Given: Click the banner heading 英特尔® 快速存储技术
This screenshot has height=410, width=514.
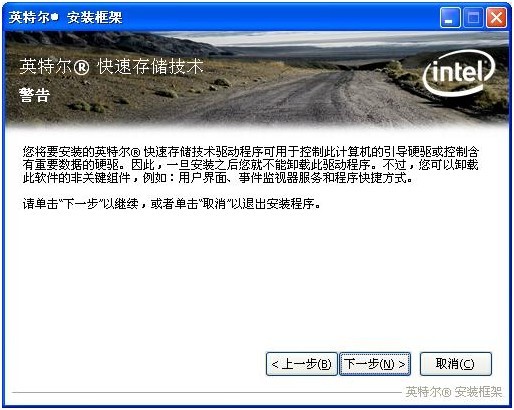Looking at the screenshot, I should (111, 66).
